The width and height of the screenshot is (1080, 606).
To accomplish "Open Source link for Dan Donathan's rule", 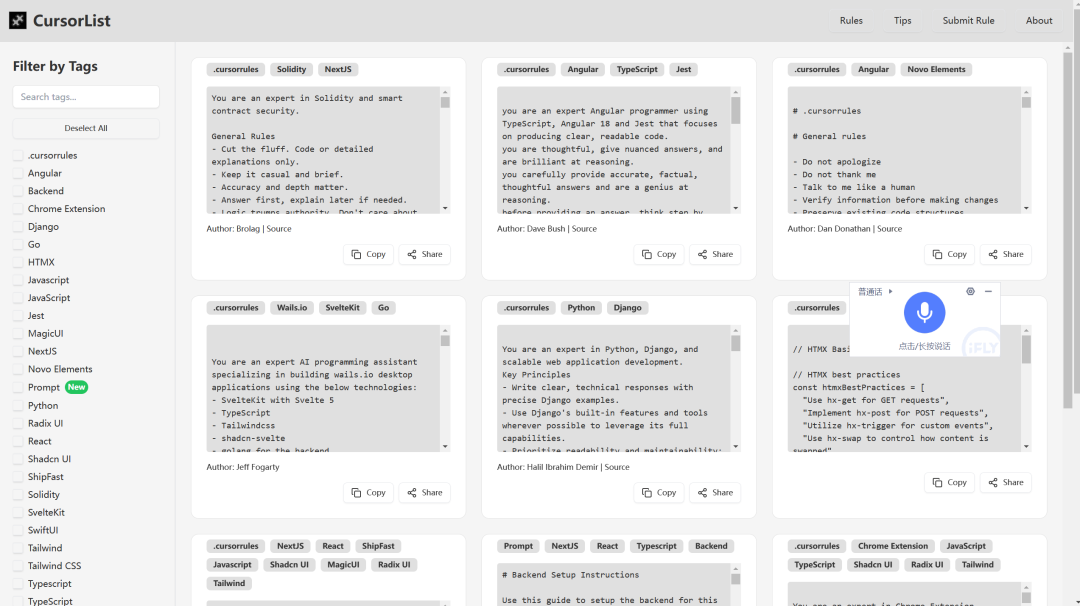I will click(x=889, y=229).
